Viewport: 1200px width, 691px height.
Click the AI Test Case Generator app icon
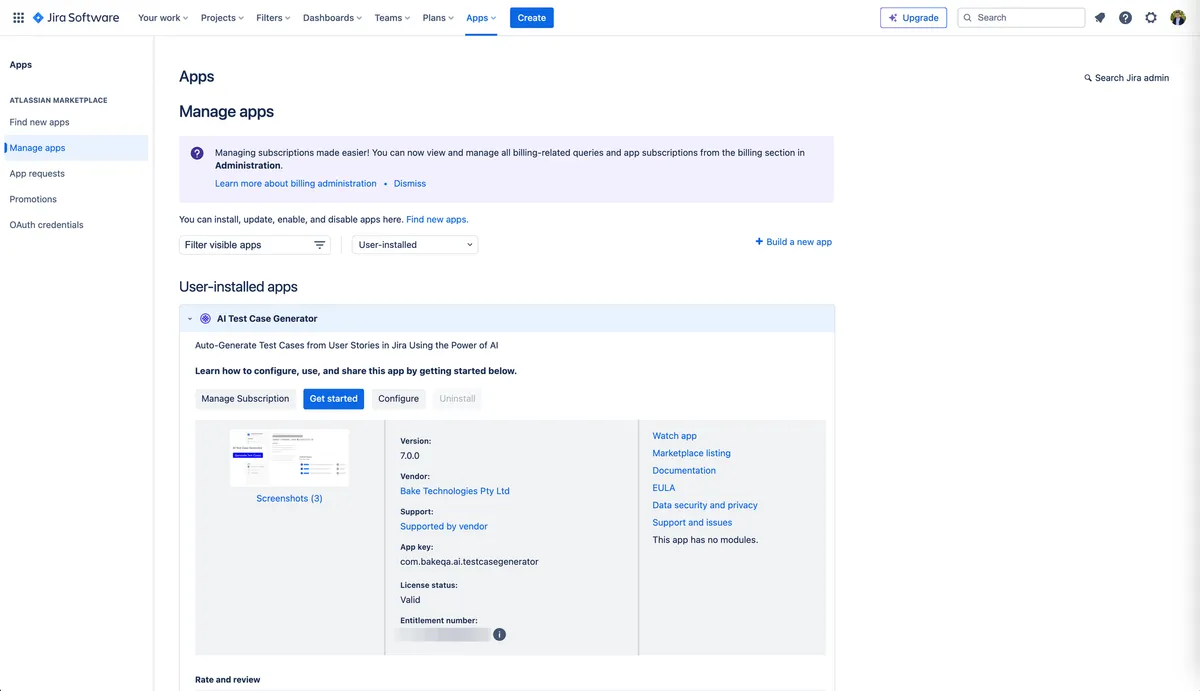click(205, 319)
